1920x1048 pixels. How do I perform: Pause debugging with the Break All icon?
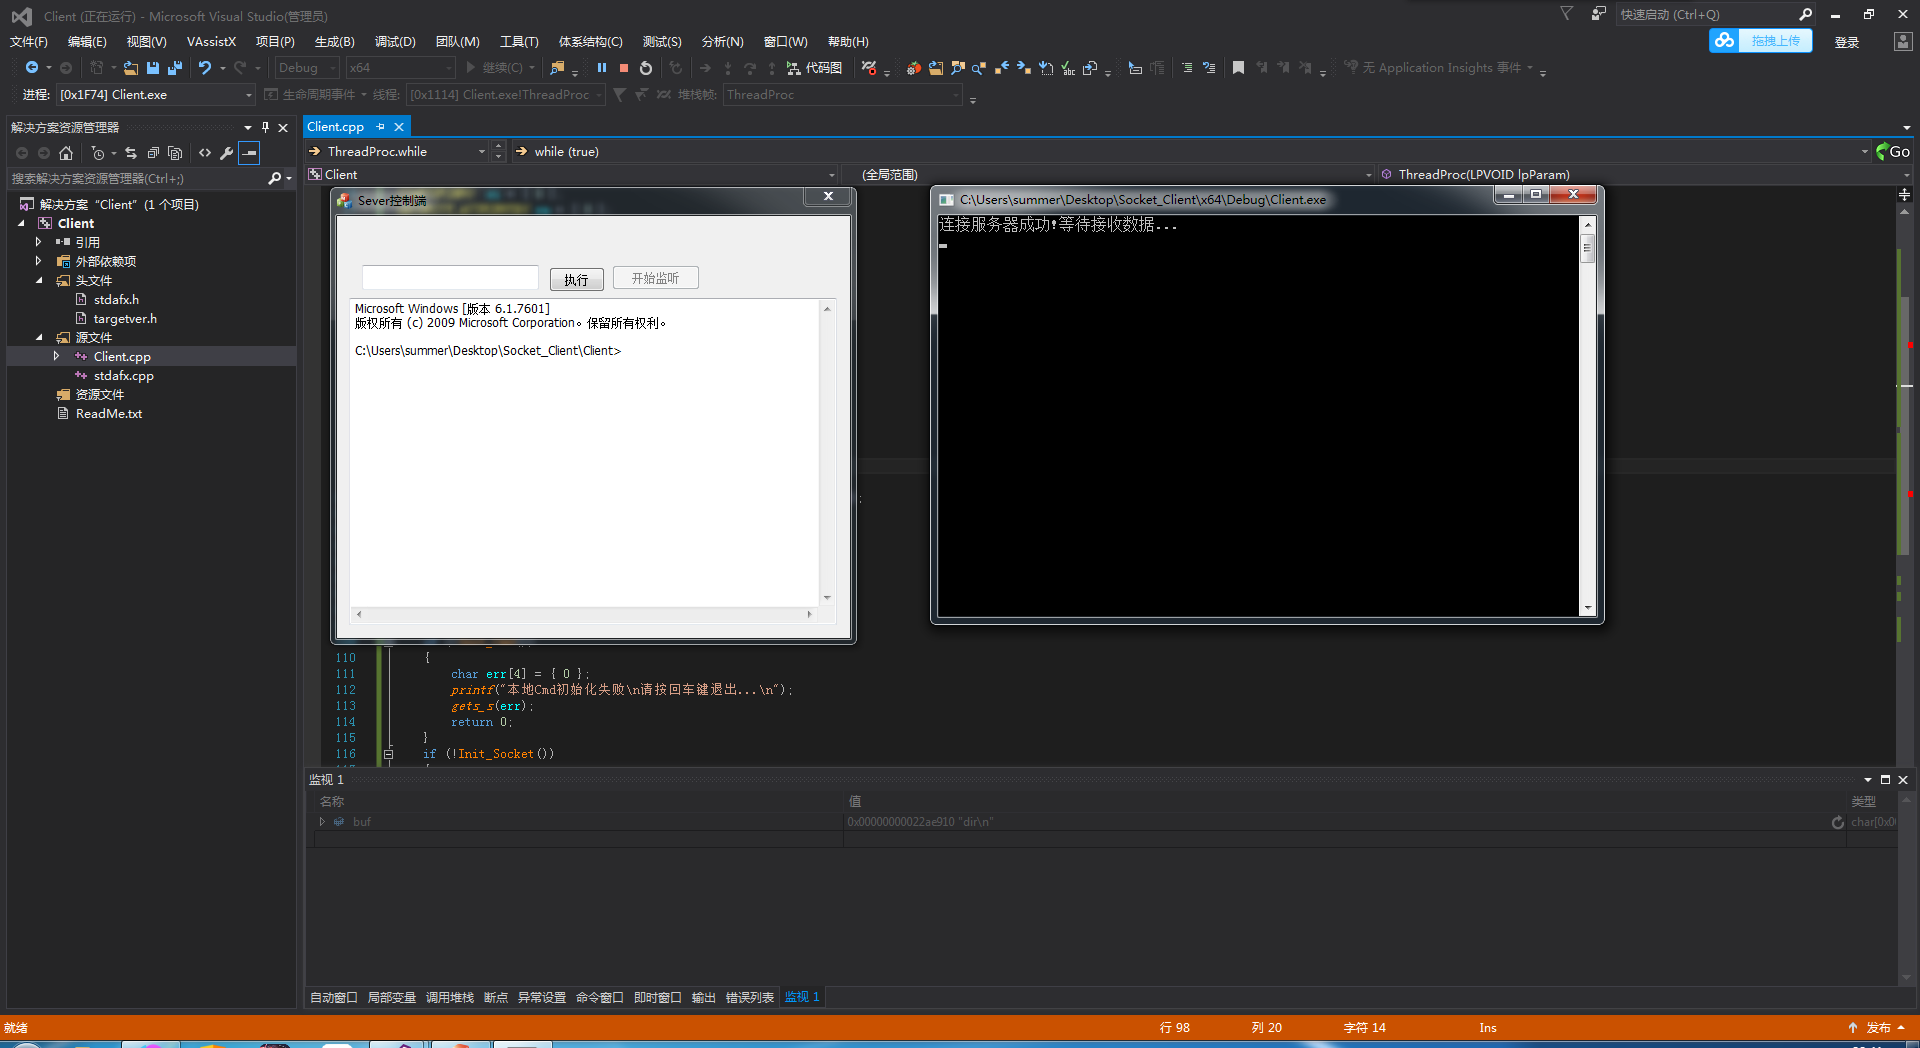pyautogui.click(x=602, y=68)
